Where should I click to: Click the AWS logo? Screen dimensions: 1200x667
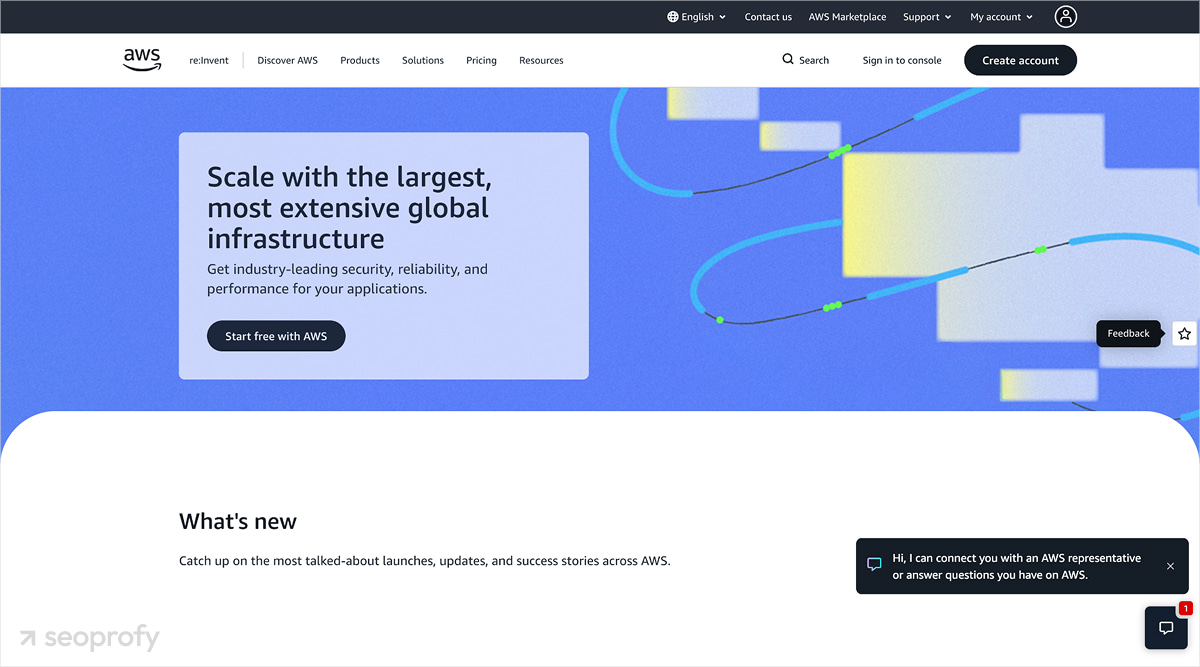142,60
